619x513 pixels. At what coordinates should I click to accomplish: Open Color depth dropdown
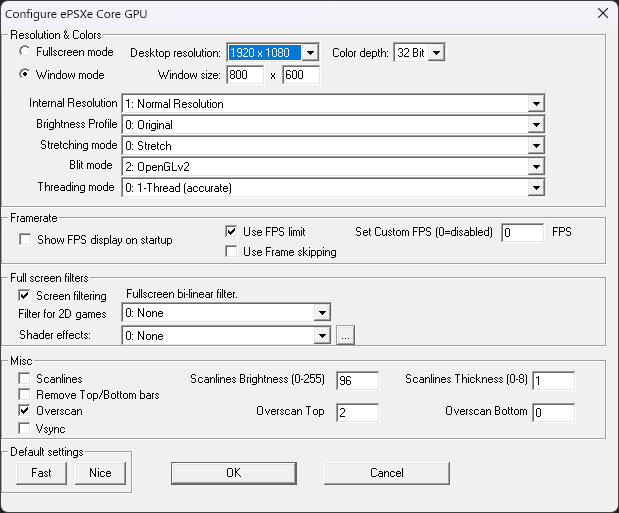(436, 53)
